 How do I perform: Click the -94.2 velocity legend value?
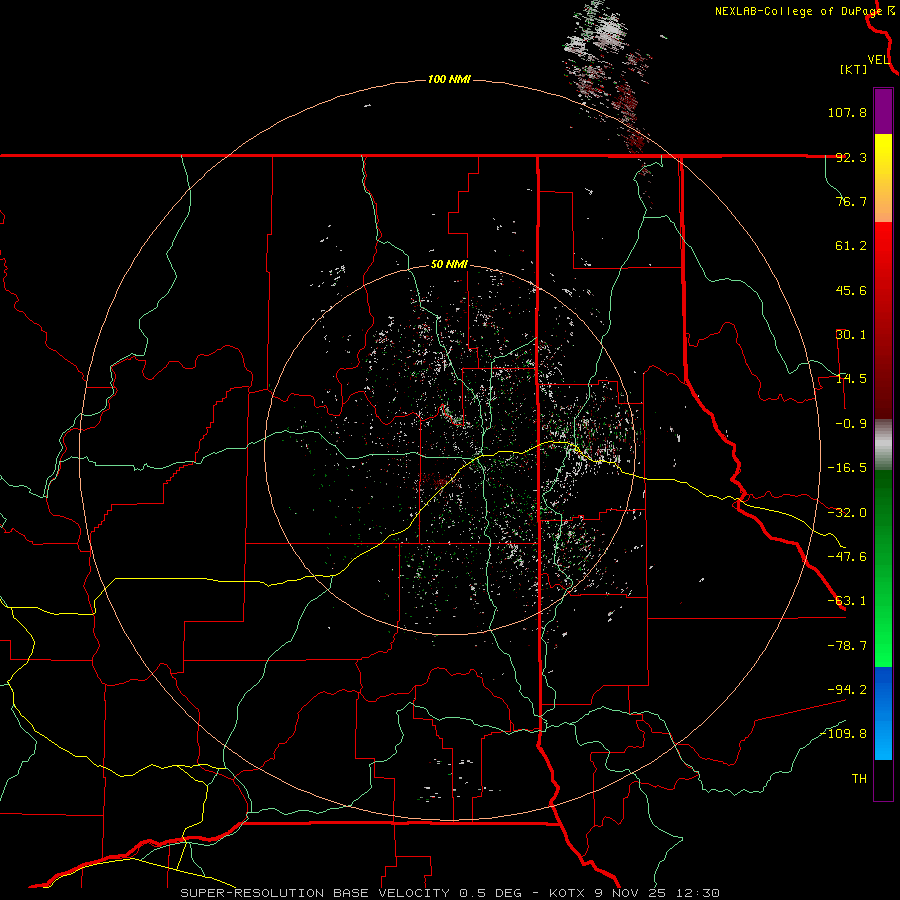click(847, 690)
